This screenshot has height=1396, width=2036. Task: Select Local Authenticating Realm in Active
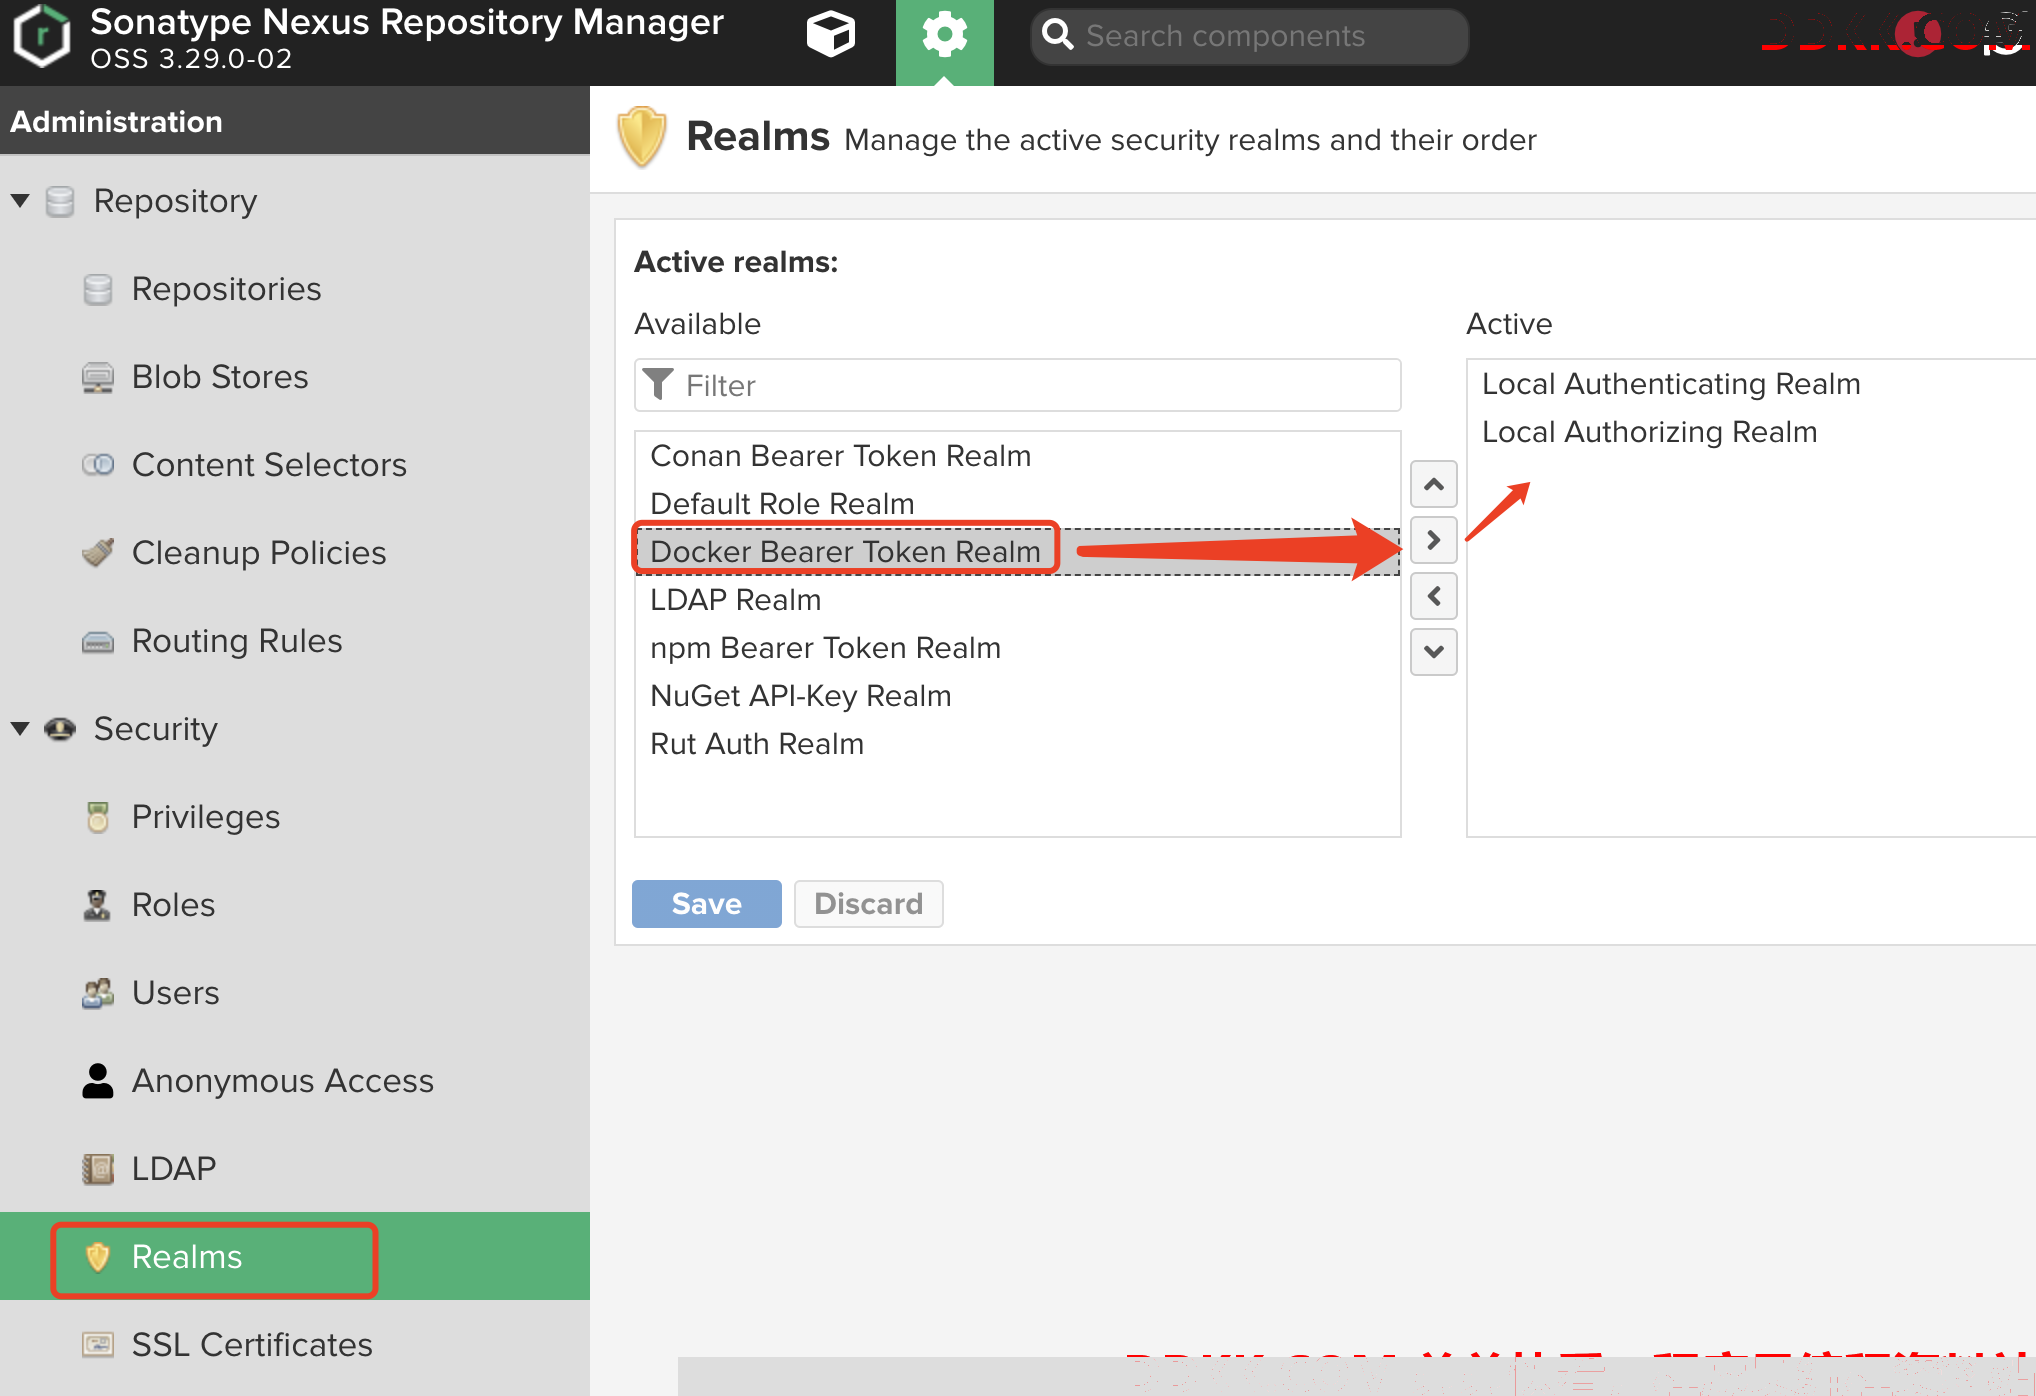point(1752,384)
